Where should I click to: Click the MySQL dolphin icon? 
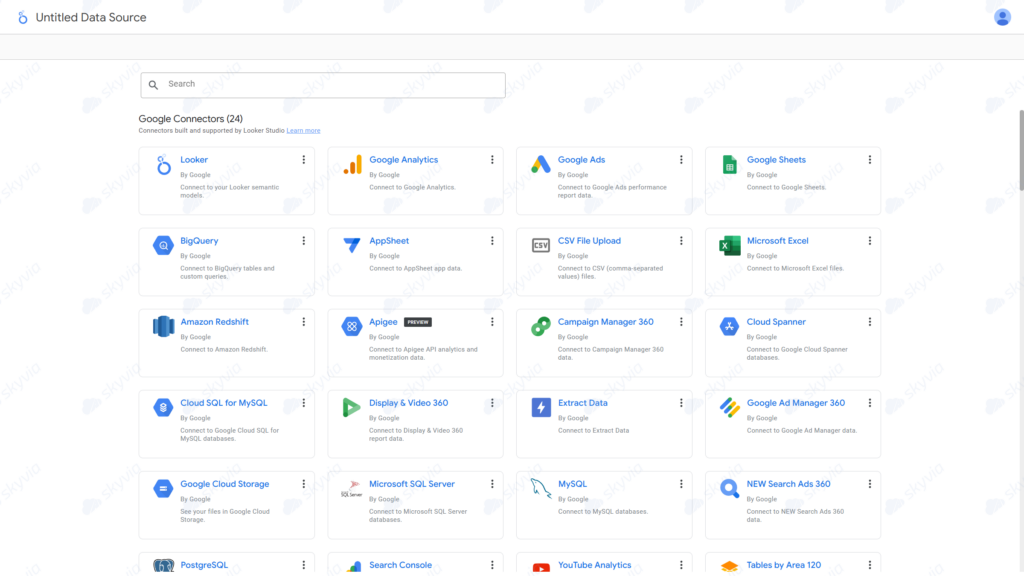click(x=541, y=488)
